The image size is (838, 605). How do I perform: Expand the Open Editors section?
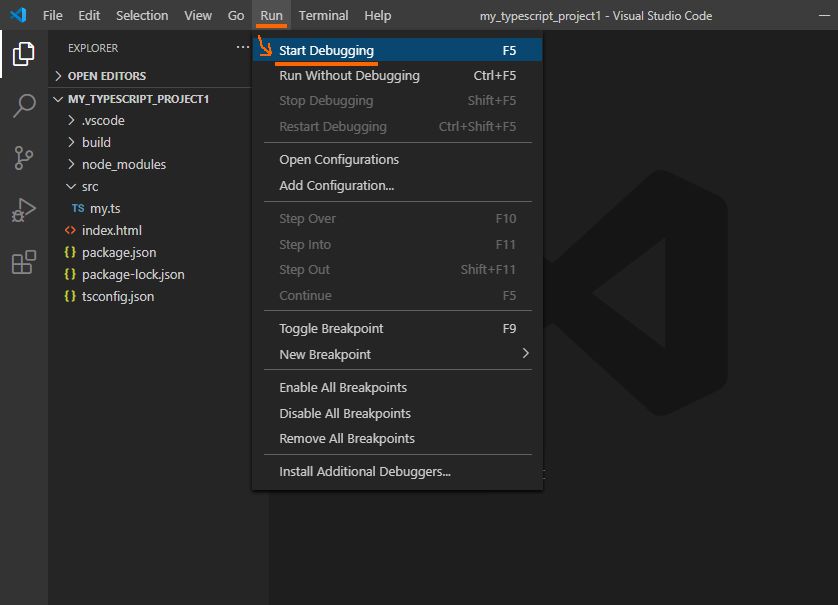pyautogui.click(x=106, y=76)
